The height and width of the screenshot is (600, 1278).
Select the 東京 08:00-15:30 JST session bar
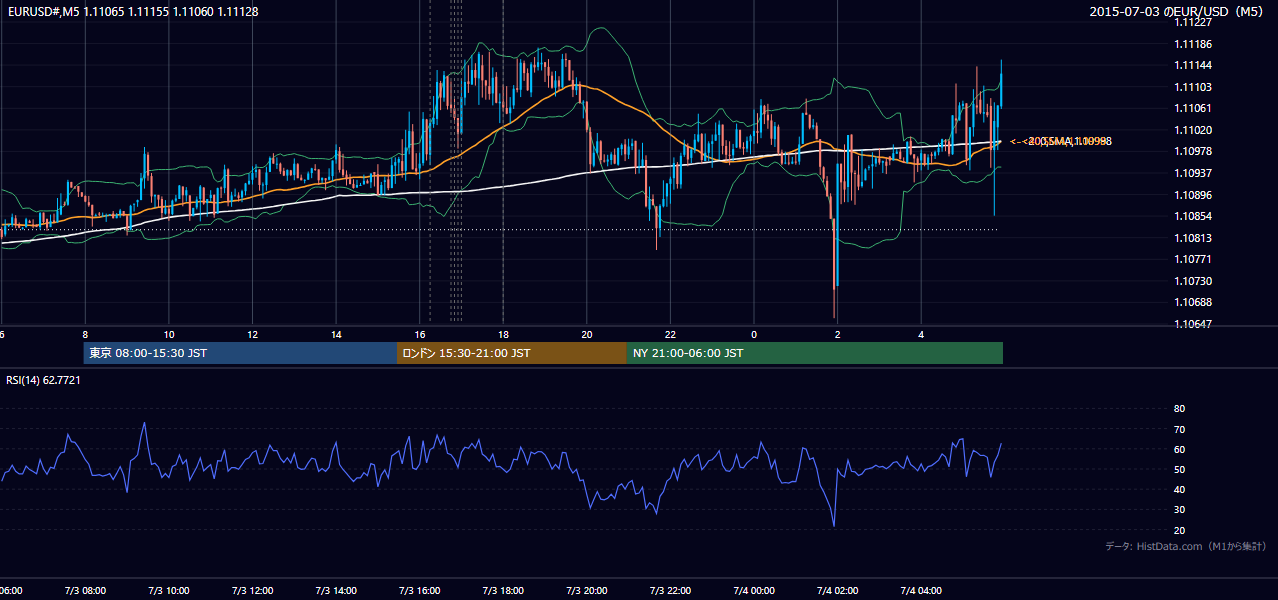pyautogui.click(x=240, y=353)
